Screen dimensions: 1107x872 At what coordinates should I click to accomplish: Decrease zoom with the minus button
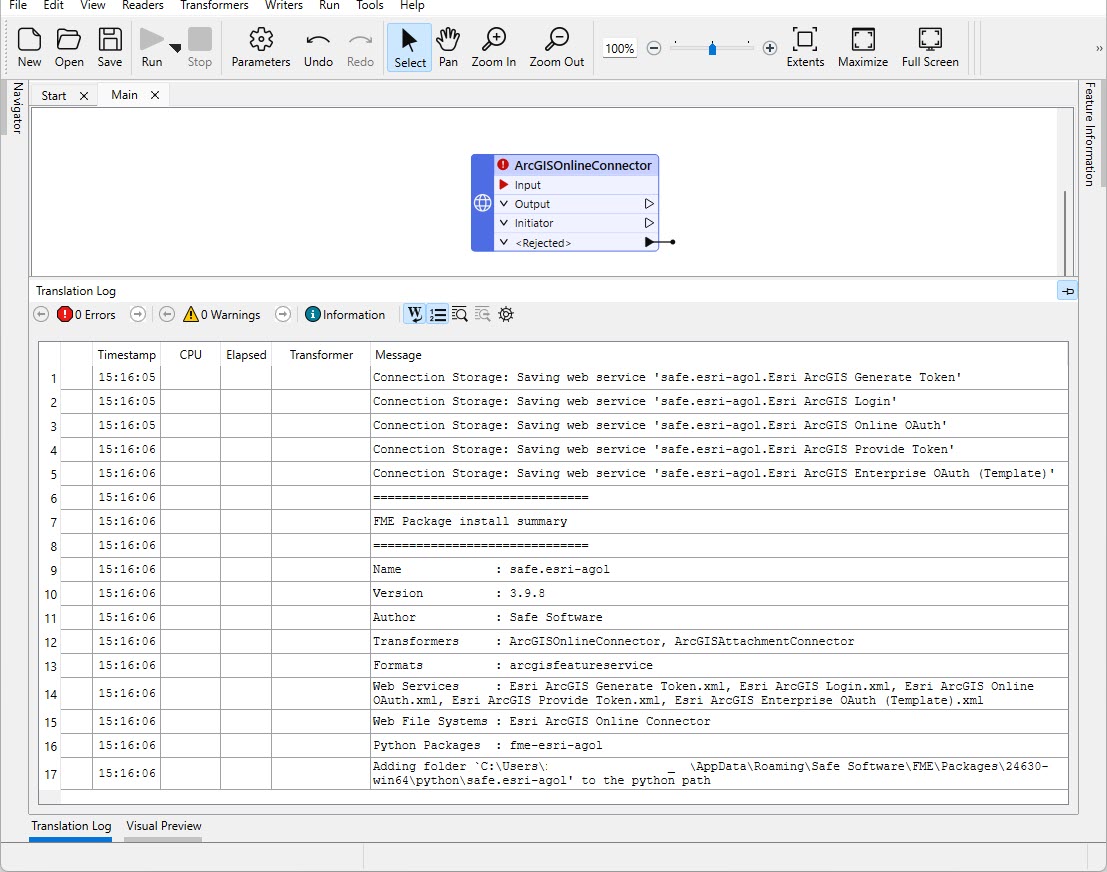654,48
